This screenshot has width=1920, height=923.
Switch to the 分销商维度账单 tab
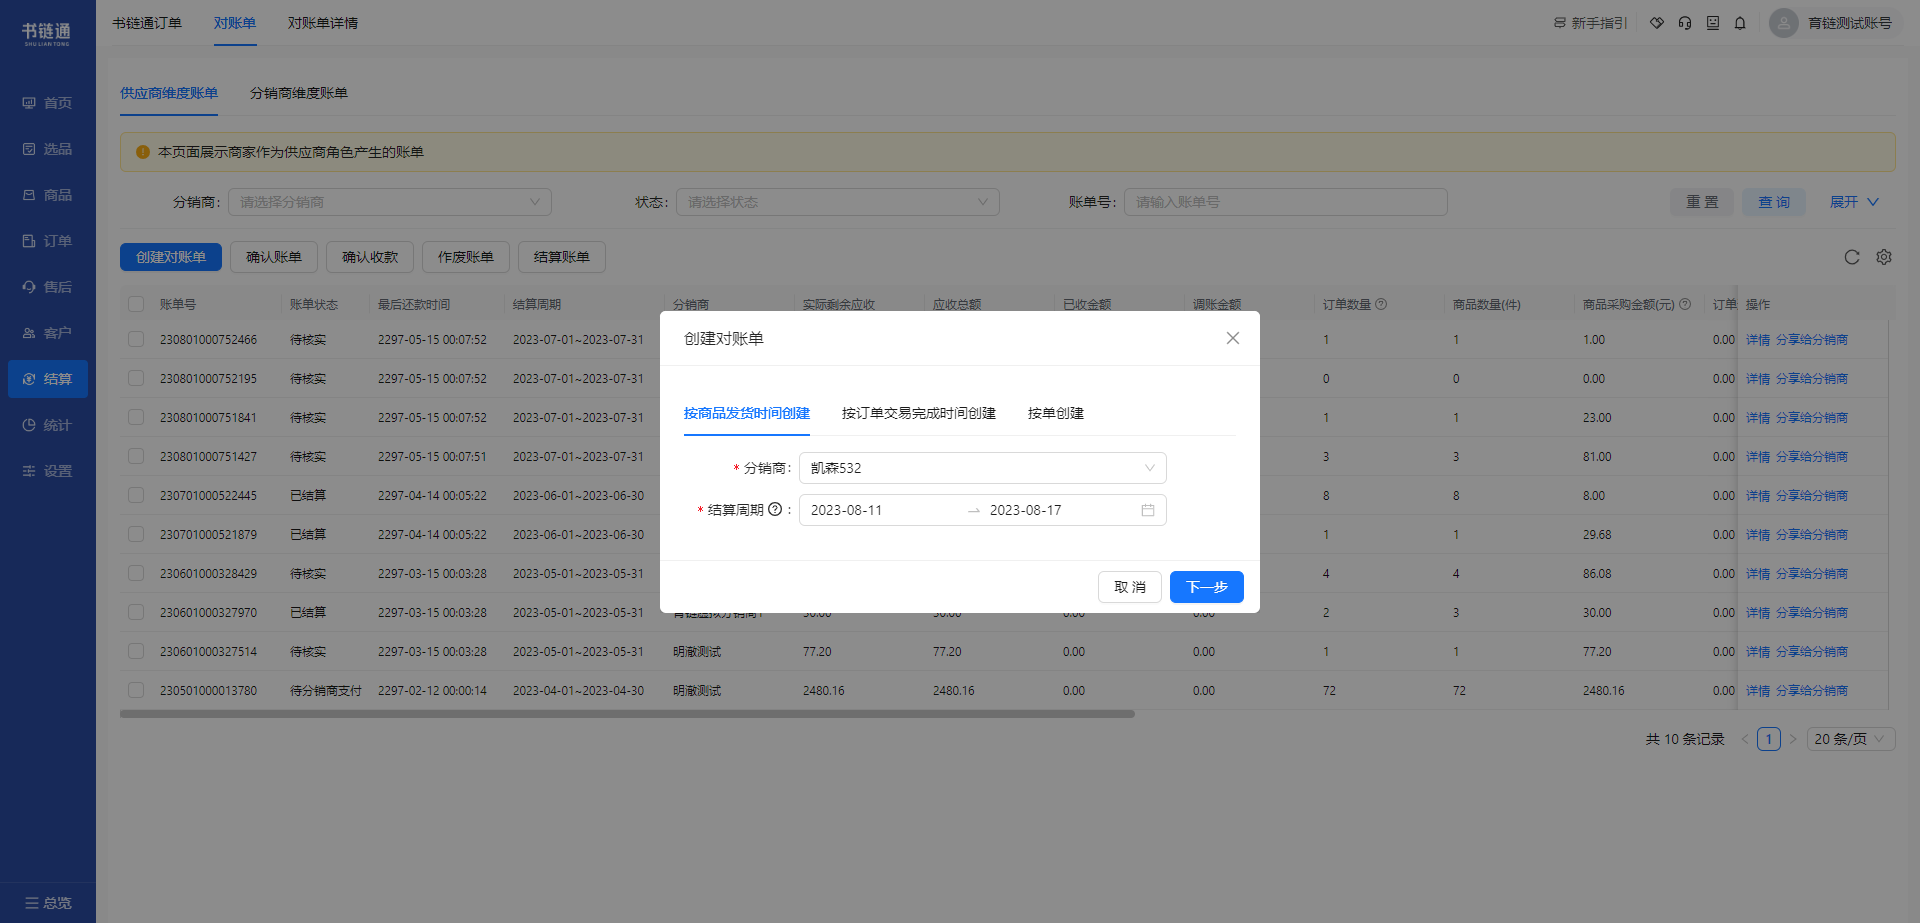coord(299,93)
